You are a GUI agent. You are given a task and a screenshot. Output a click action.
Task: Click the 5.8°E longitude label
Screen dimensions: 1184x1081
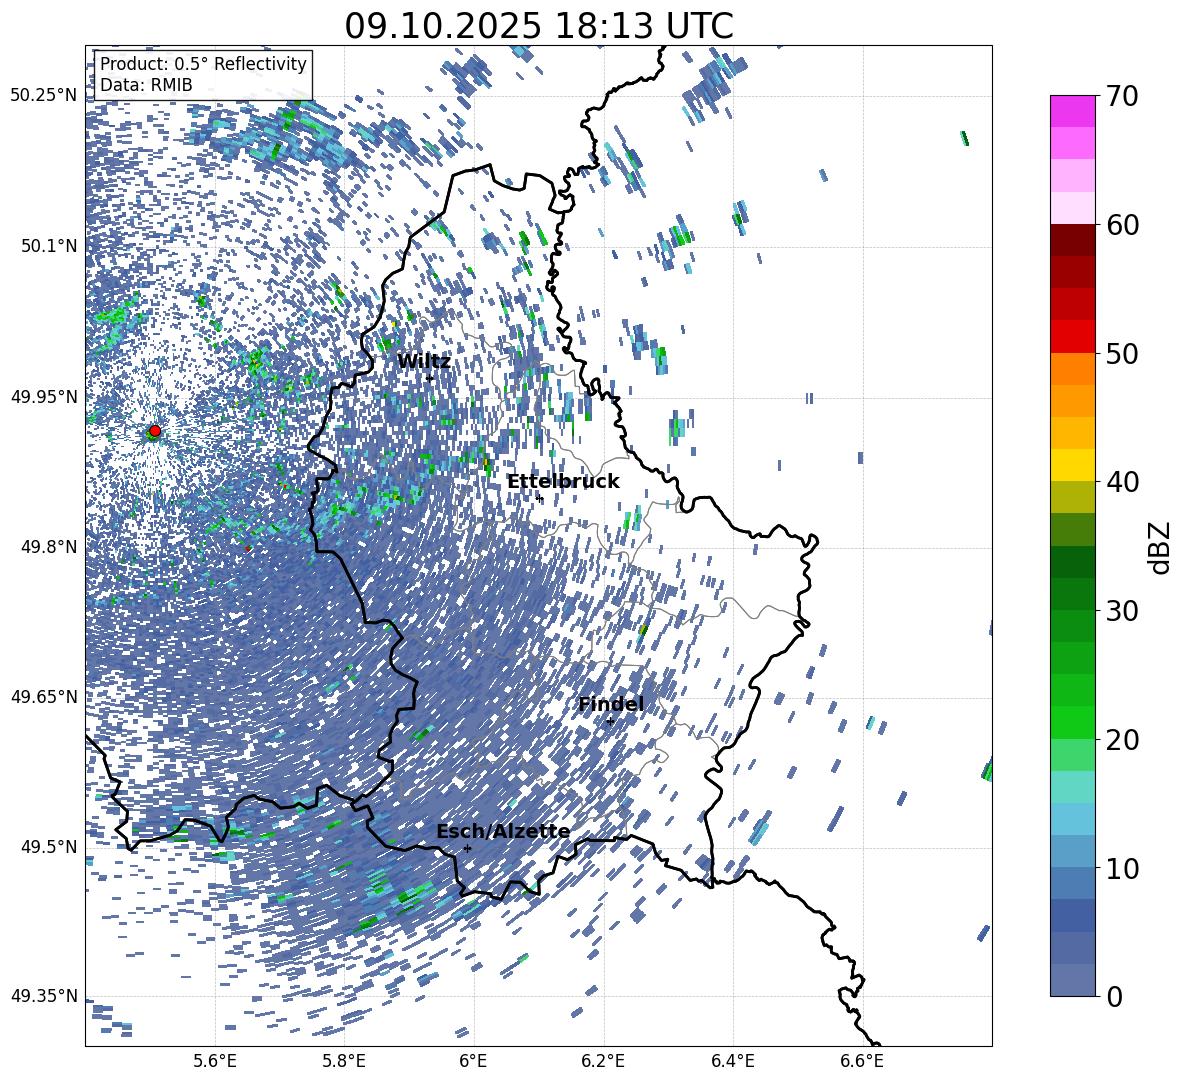coord(344,1061)
